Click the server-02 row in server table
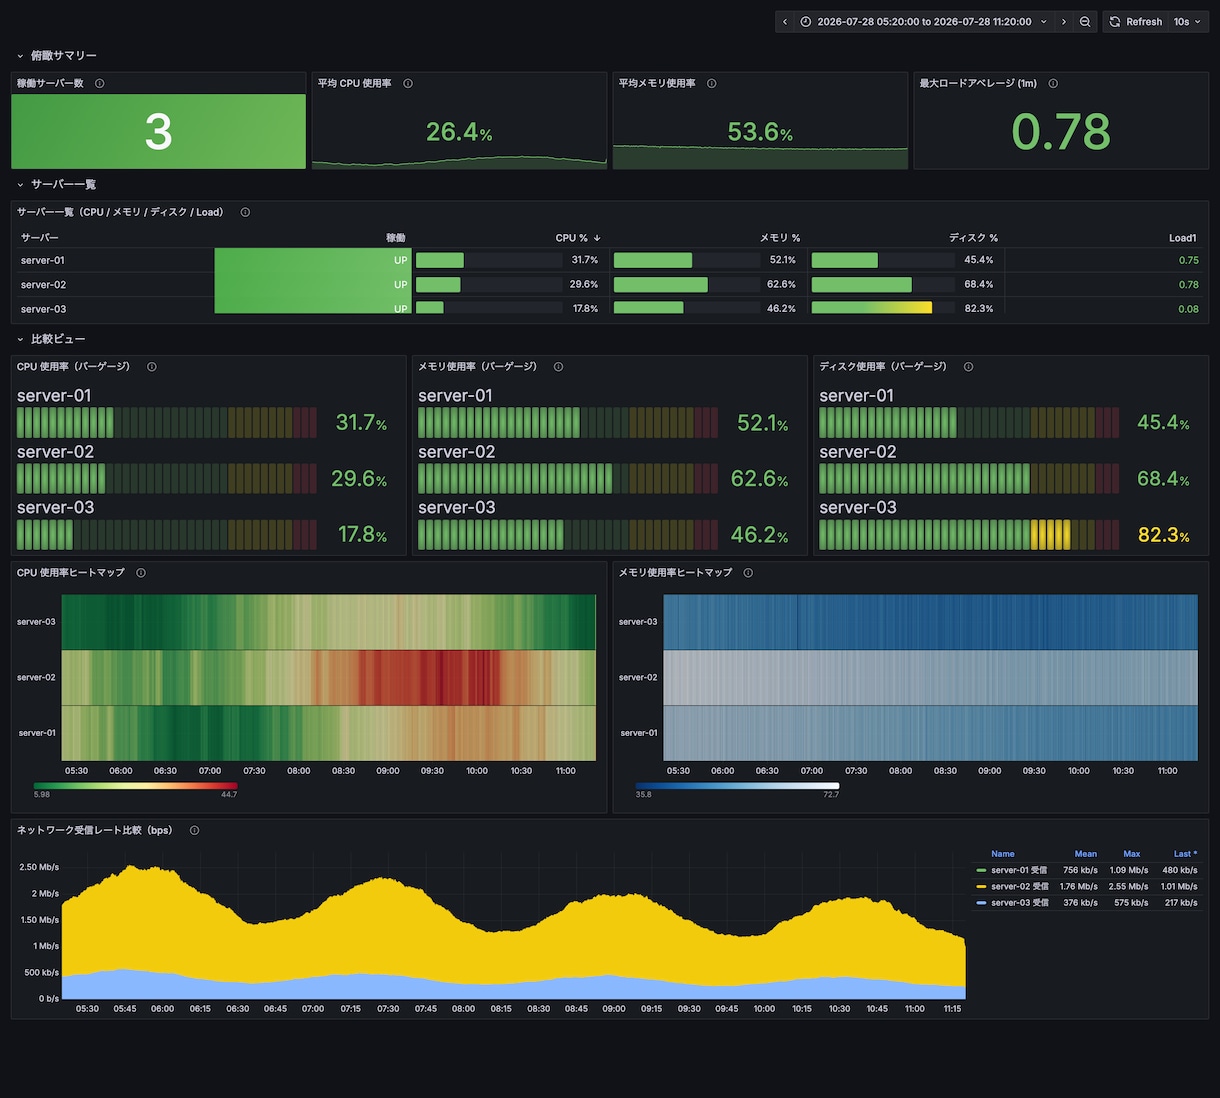 tap(610, 285)
